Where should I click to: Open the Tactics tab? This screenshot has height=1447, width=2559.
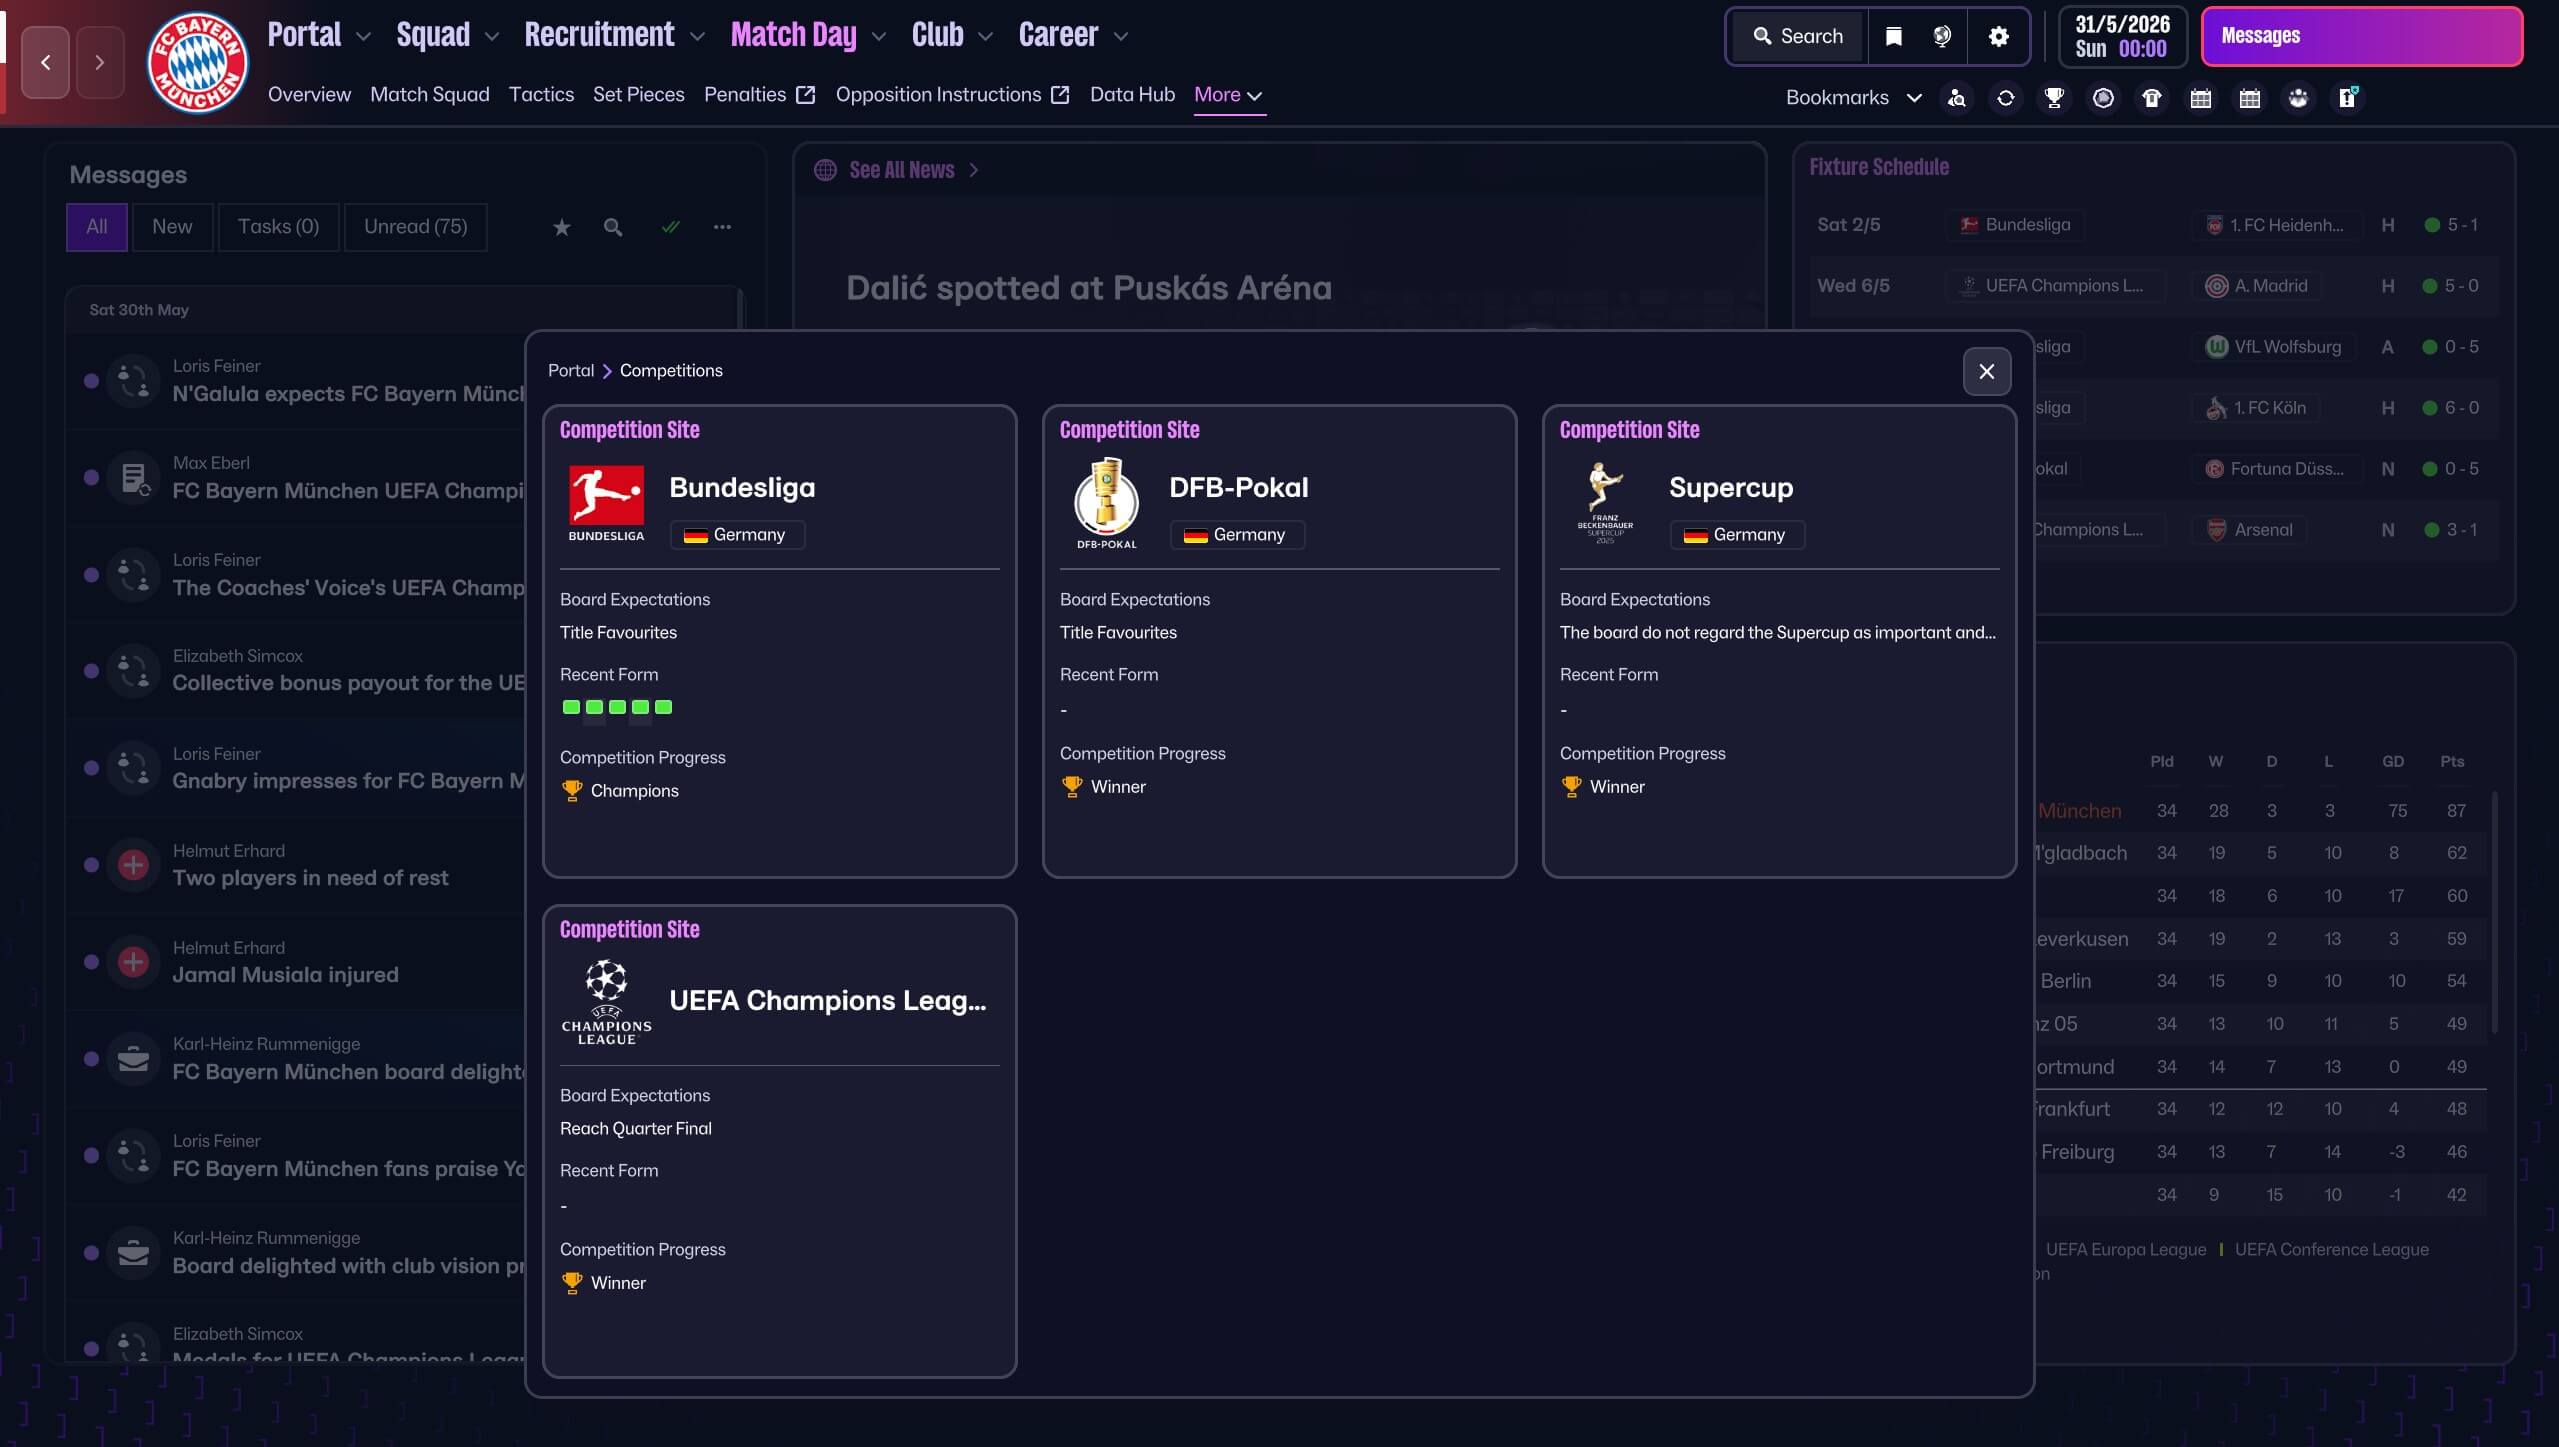pyautogui.click(x=541, y=95)
